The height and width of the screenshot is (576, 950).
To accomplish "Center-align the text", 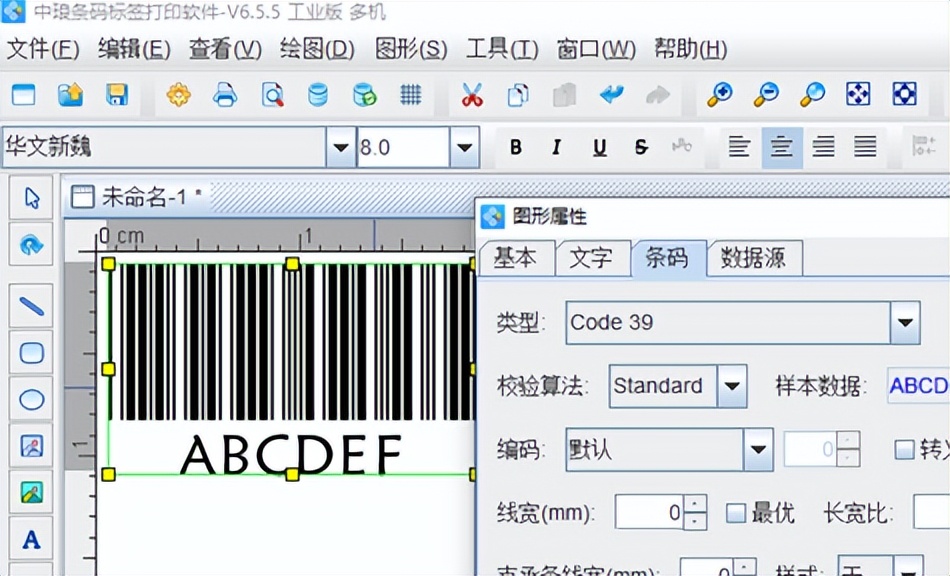I will tap(782, 147).
